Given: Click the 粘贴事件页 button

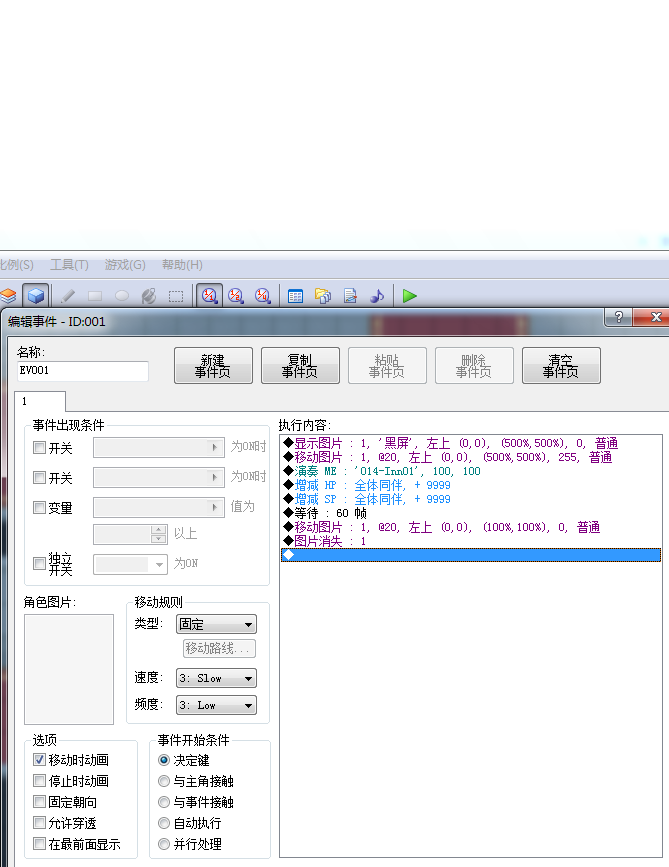Looking at the screenshot, I should click(x=387, y=365).
